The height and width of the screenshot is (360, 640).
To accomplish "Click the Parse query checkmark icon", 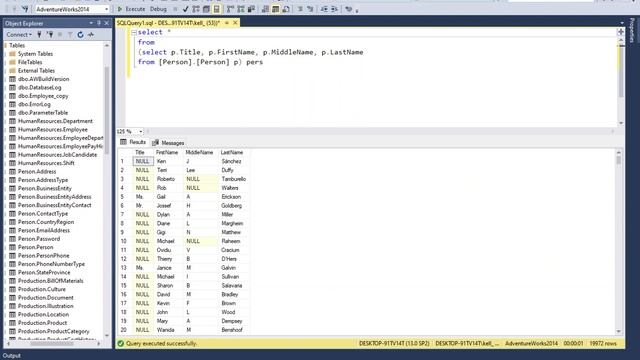I will click(185, 9).
